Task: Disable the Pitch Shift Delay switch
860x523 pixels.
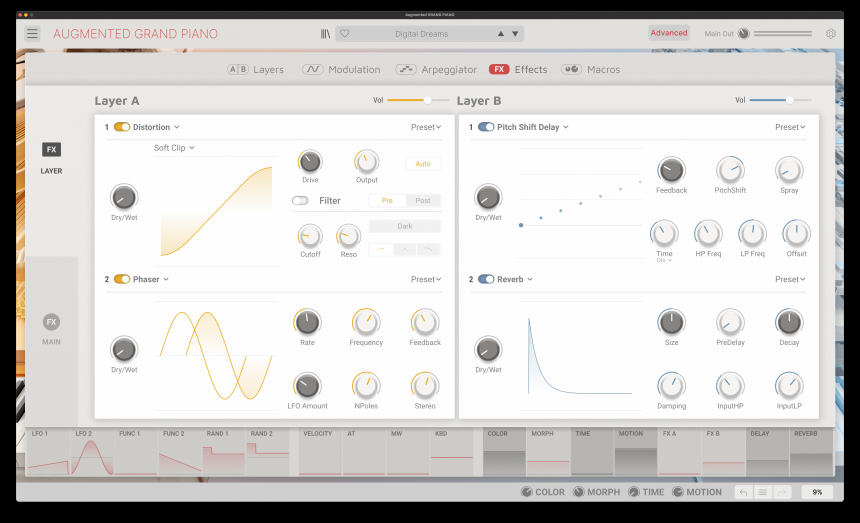Action: tap(486, 127)
